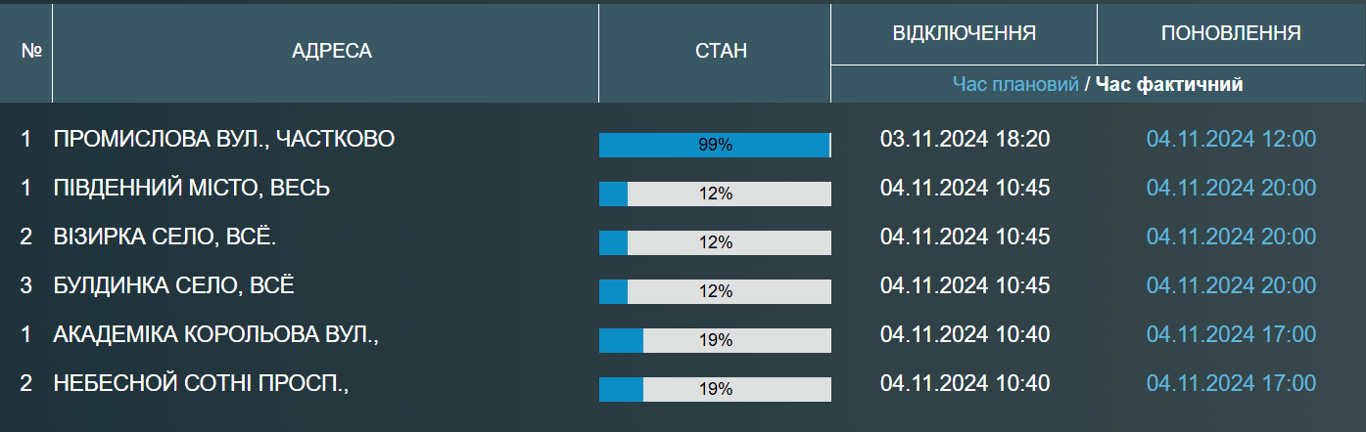Click the № column header
This screenshot has height=432, width=1366.
30,51
